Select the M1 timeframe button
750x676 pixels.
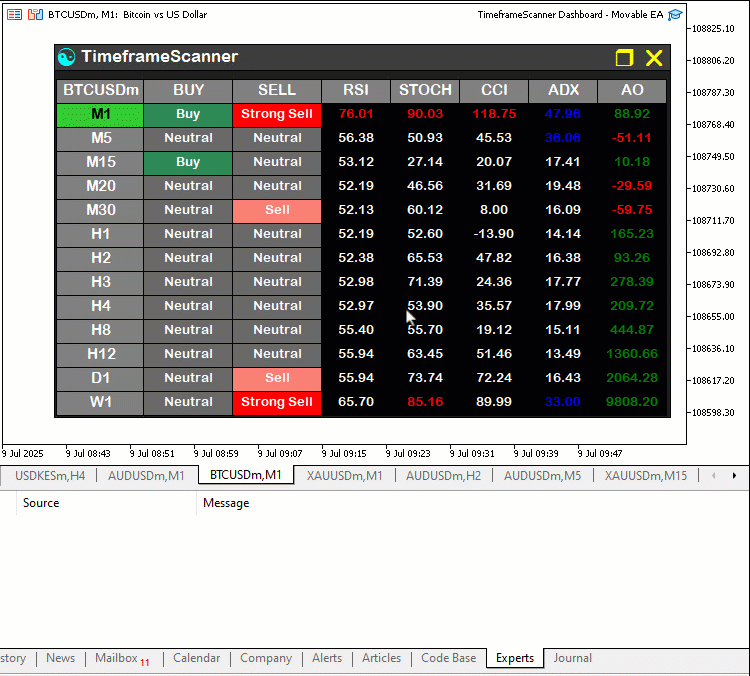[100, 115]
